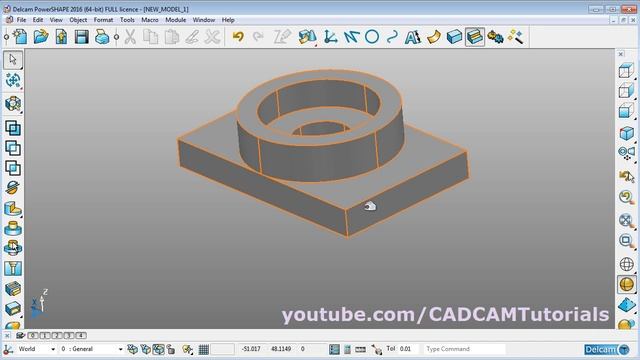Open the File menu
The height and width of the screenshot is (360, 640).
point(21,20)
